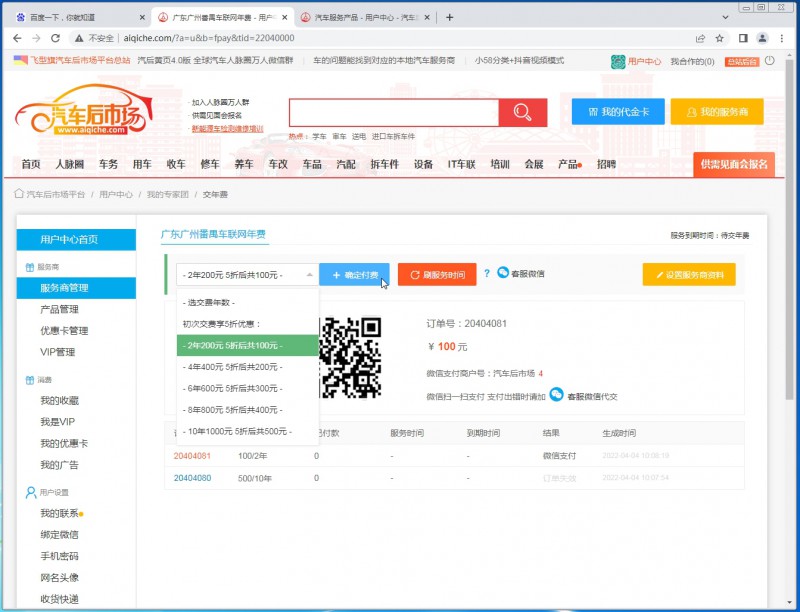Click the 我的服务商 button
The image size is (800, 612).
tap(717, 112)
